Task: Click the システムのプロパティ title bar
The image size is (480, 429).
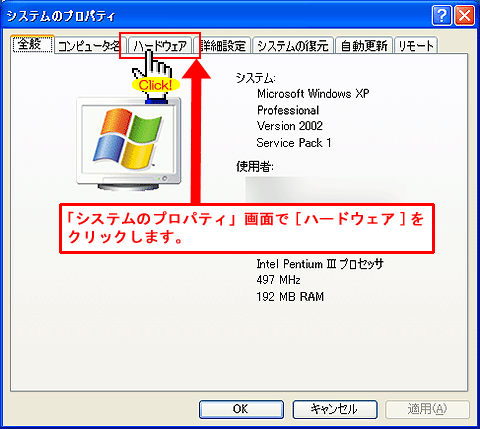Action: [x=217, y=16]
